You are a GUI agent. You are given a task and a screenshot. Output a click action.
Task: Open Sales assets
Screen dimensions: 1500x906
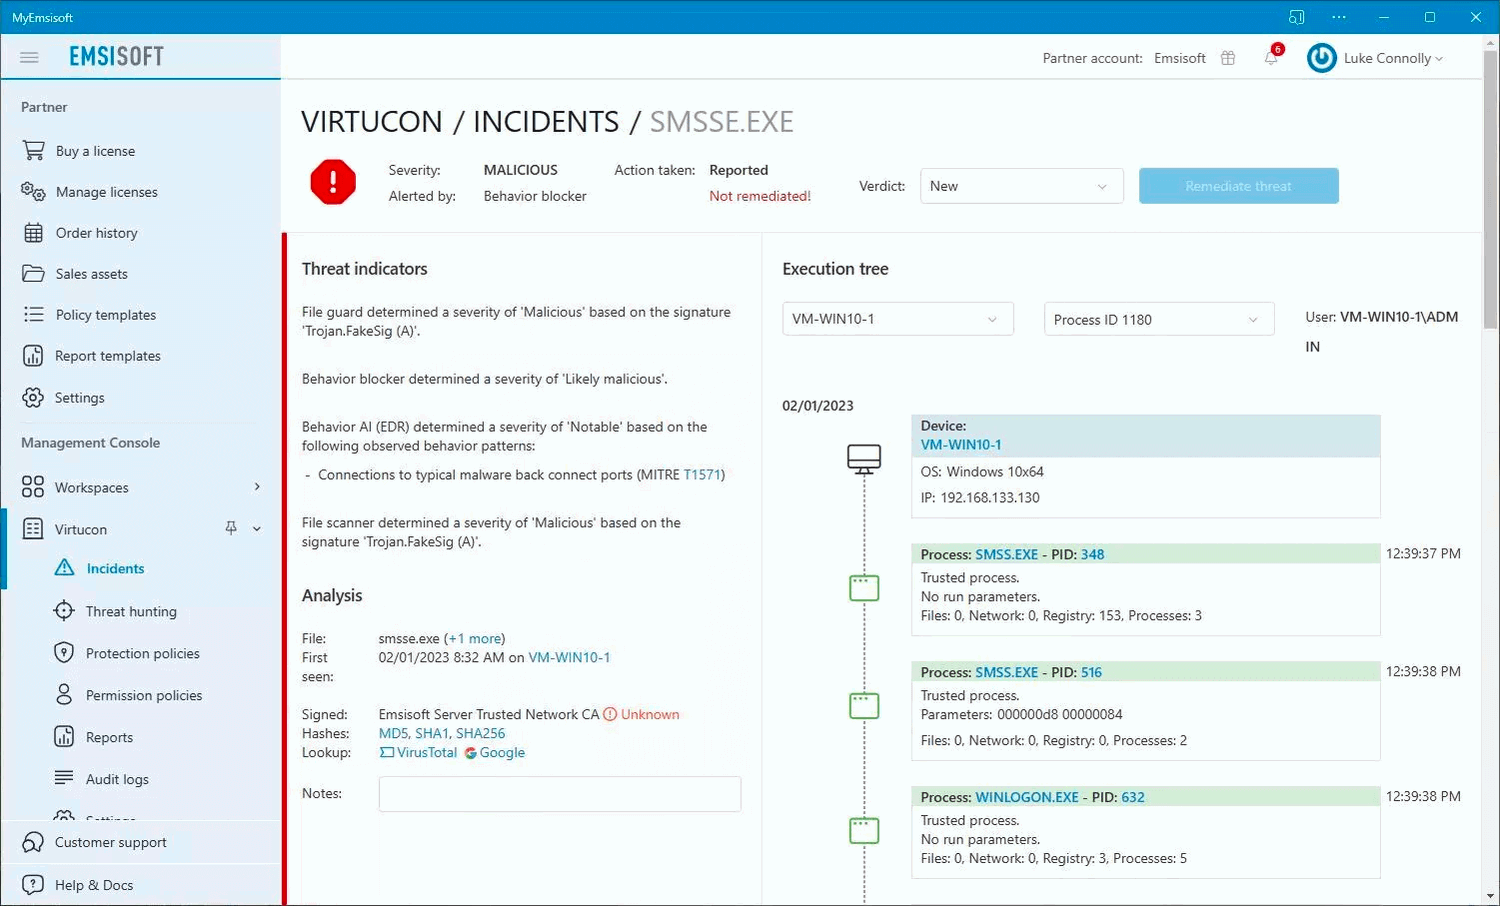click(91, 274)
